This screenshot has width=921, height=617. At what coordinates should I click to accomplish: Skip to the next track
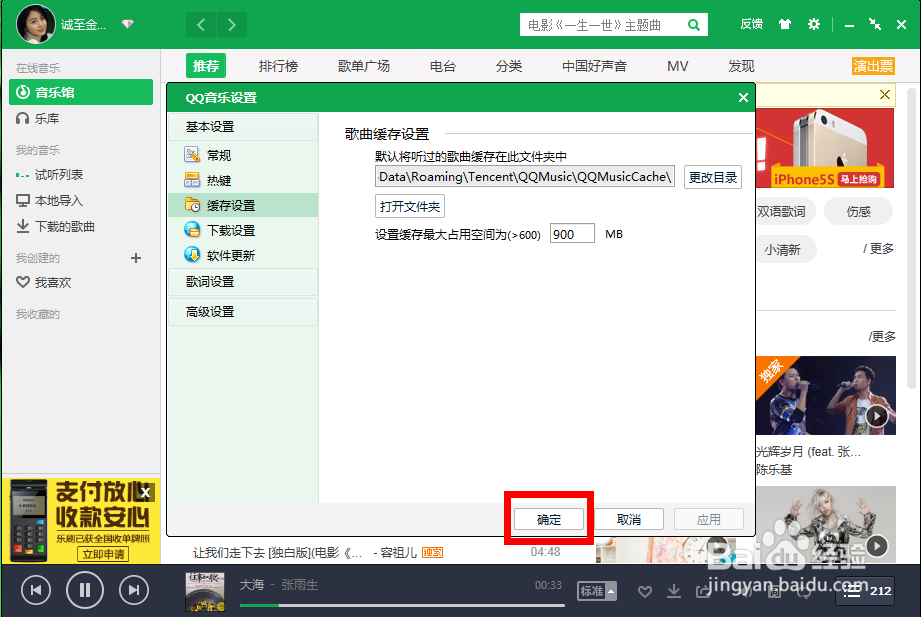pos(134,590)
